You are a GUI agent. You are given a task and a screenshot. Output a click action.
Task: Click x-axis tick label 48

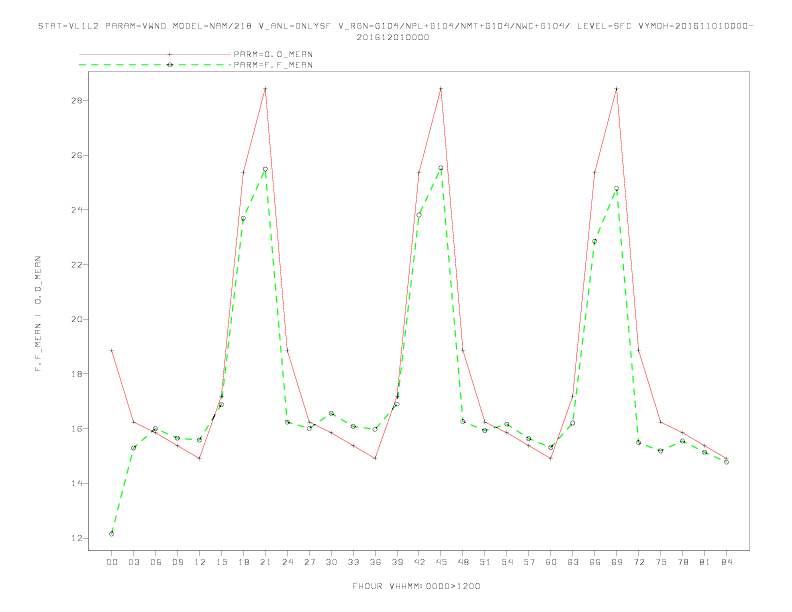tap(463, 562)
